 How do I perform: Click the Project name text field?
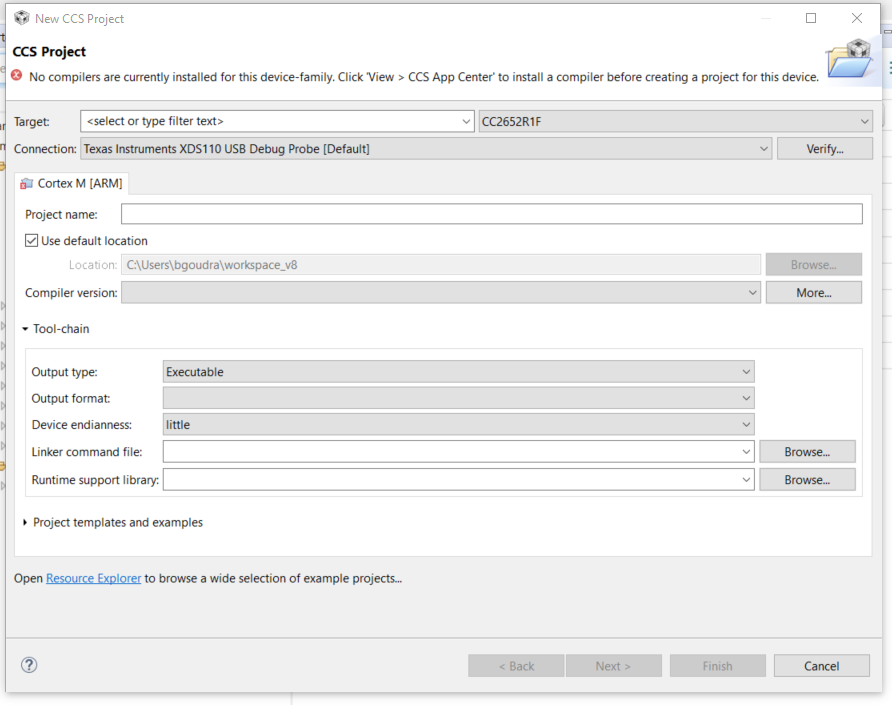pos(490,214)
